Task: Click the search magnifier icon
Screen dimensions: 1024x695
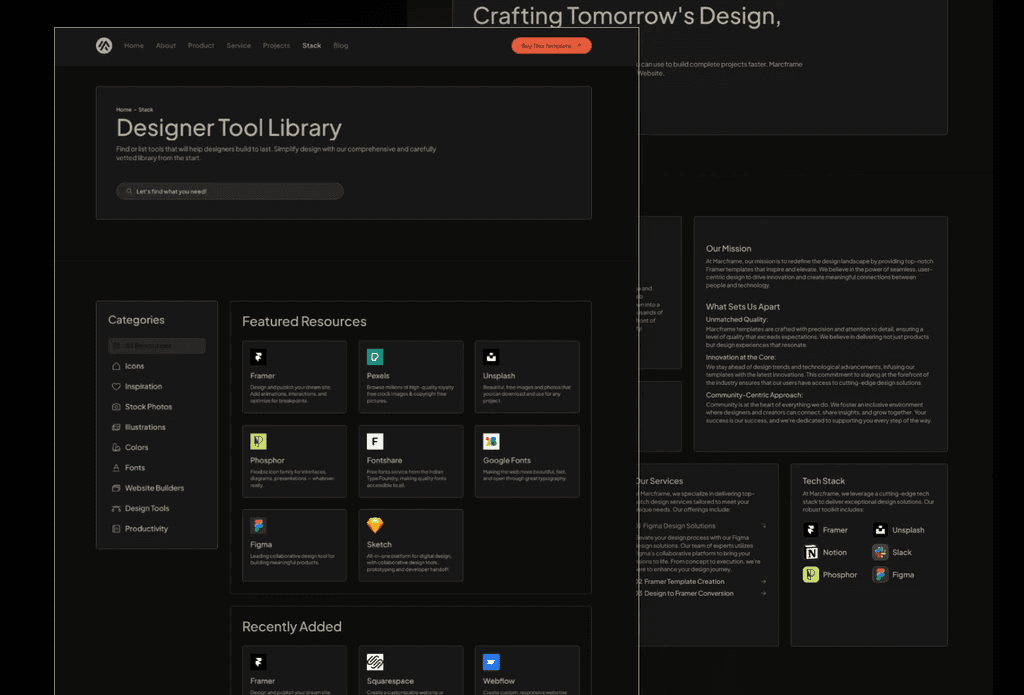Action: 129,191
